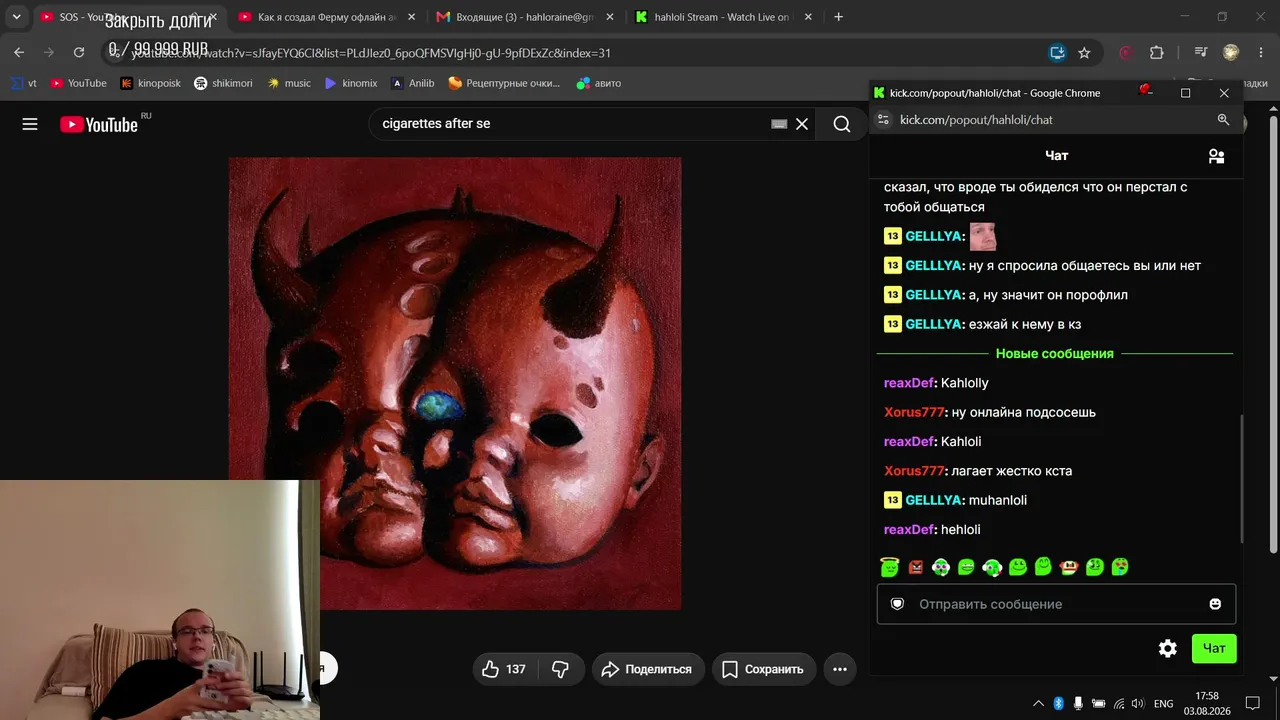Send the message with the green Чат button
Viewport: 1280px width, 720px height.
tap(1214, 649)
